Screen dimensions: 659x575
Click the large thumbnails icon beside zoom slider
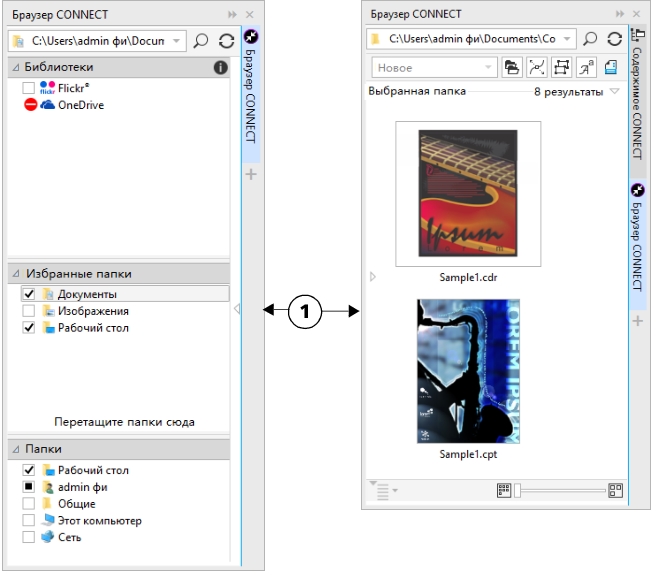coord(616,490)
